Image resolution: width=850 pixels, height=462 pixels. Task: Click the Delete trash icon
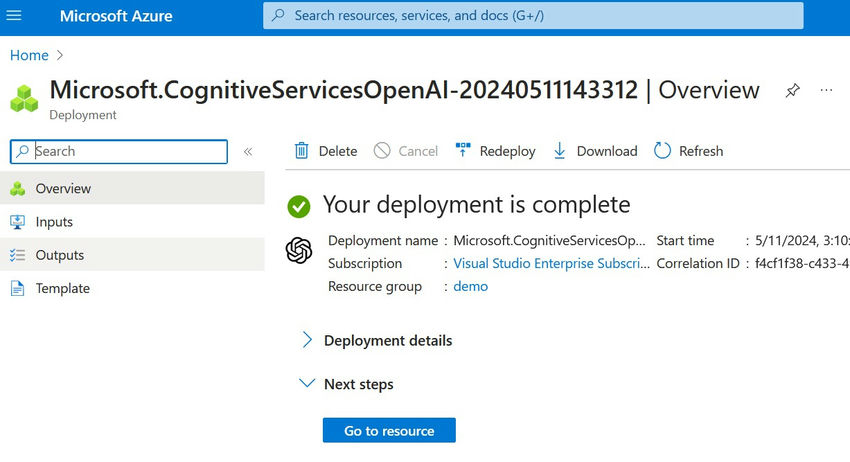click(301, 151)
